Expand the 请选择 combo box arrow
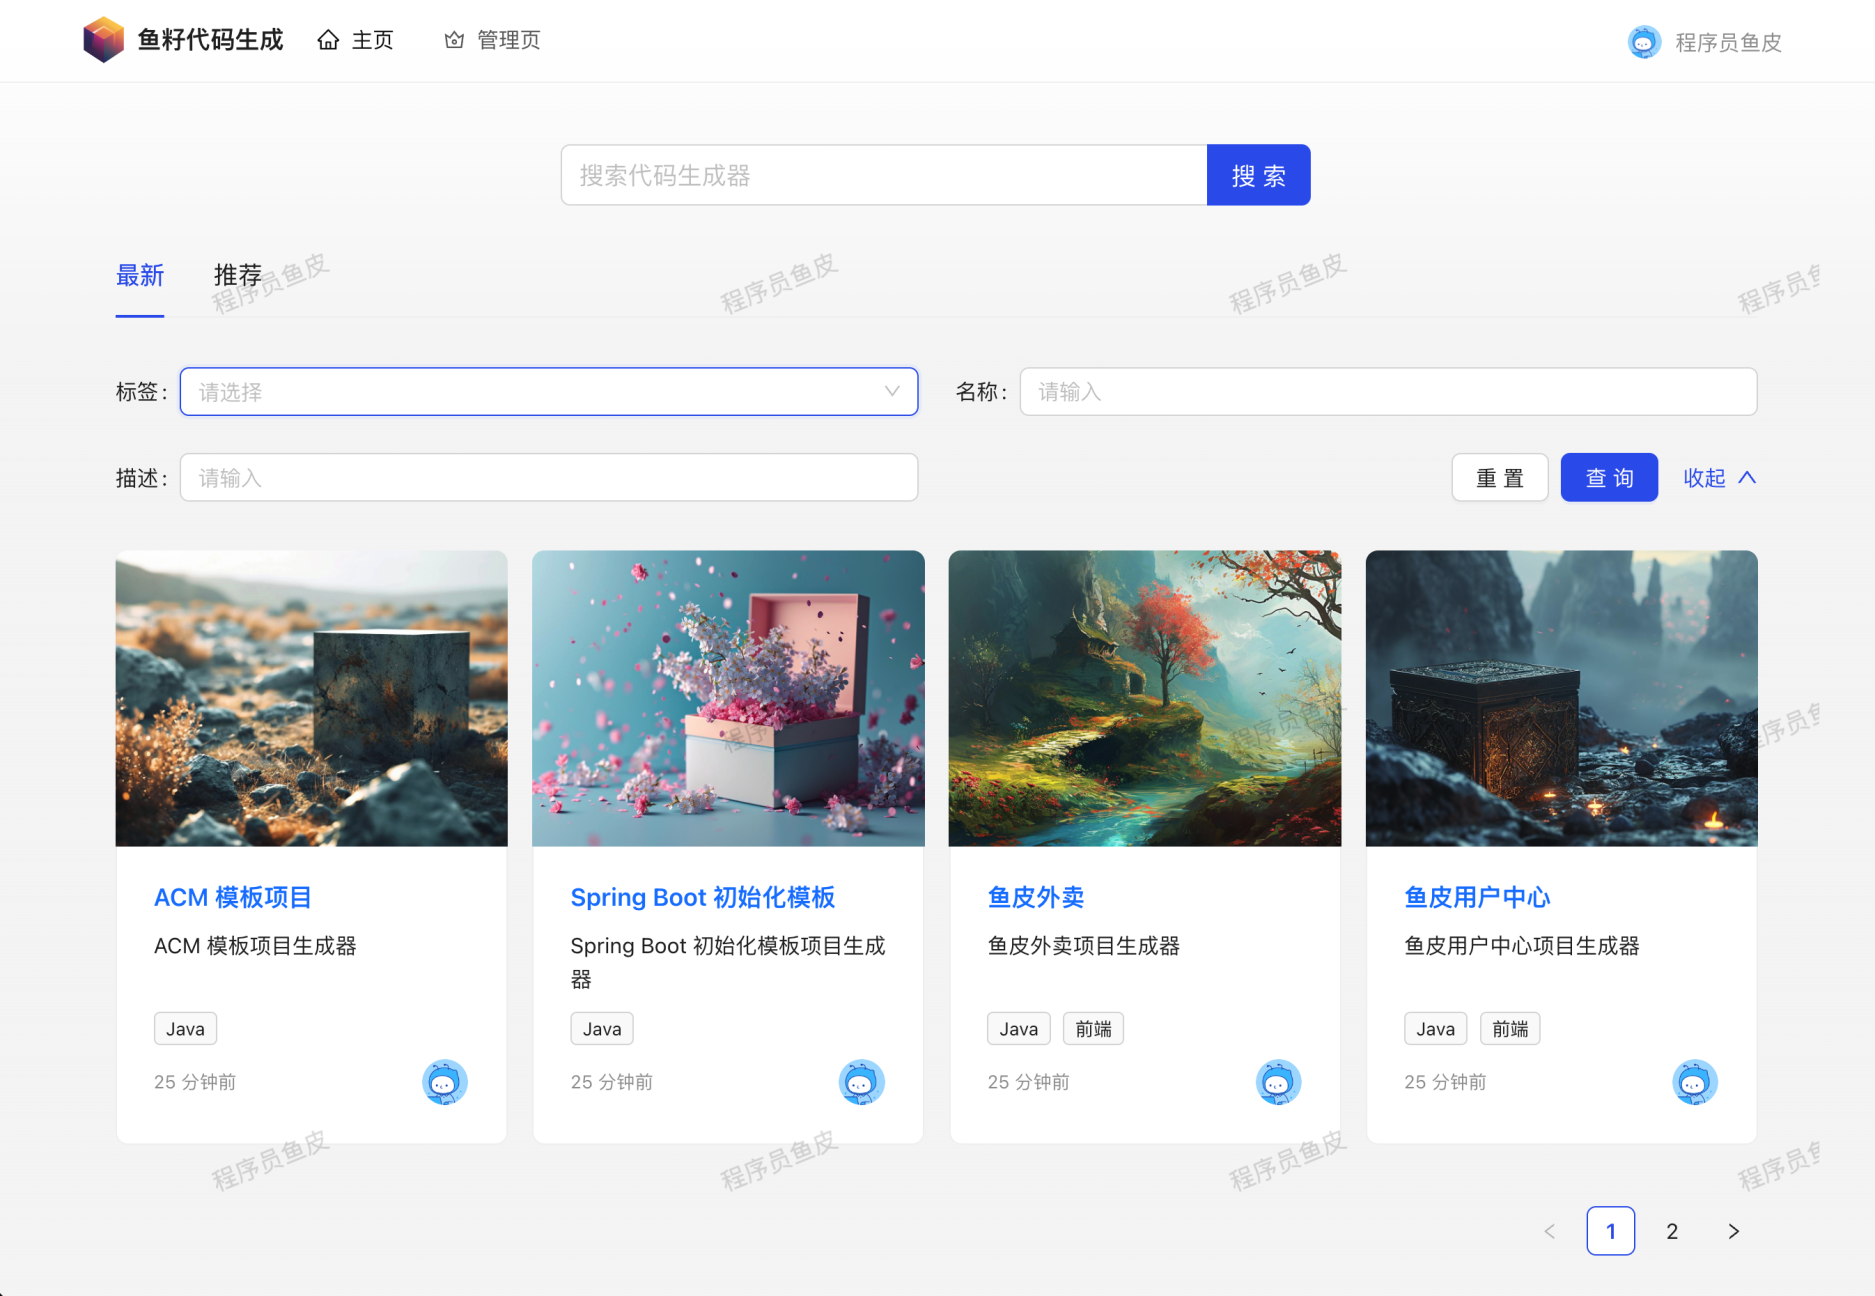Viewport: 1875px width, 1296px height. (x=891, y=391)
